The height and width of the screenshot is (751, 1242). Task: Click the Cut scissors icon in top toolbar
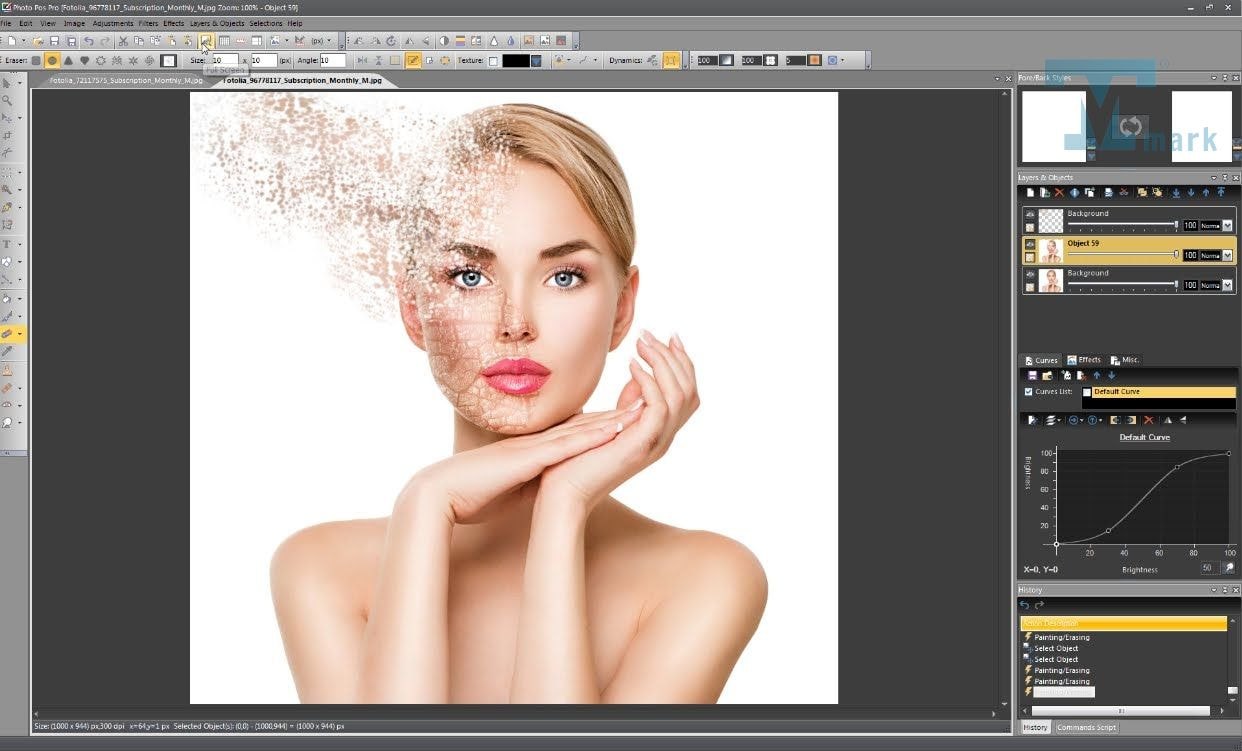pyautogui.click(x=123, y=41)
